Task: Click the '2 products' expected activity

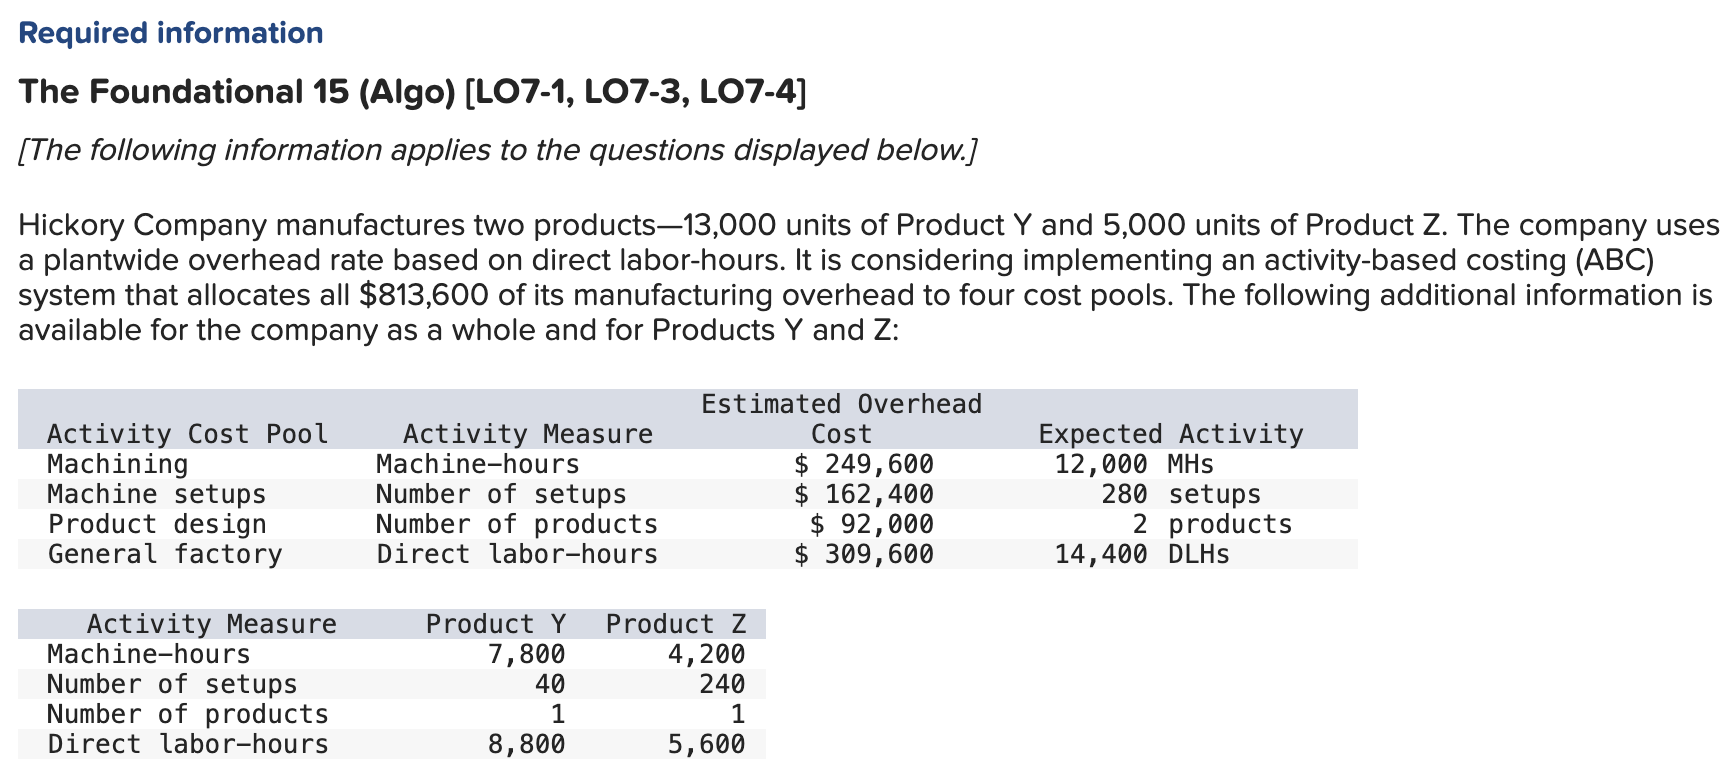Action: click(x=1212, y=524)
